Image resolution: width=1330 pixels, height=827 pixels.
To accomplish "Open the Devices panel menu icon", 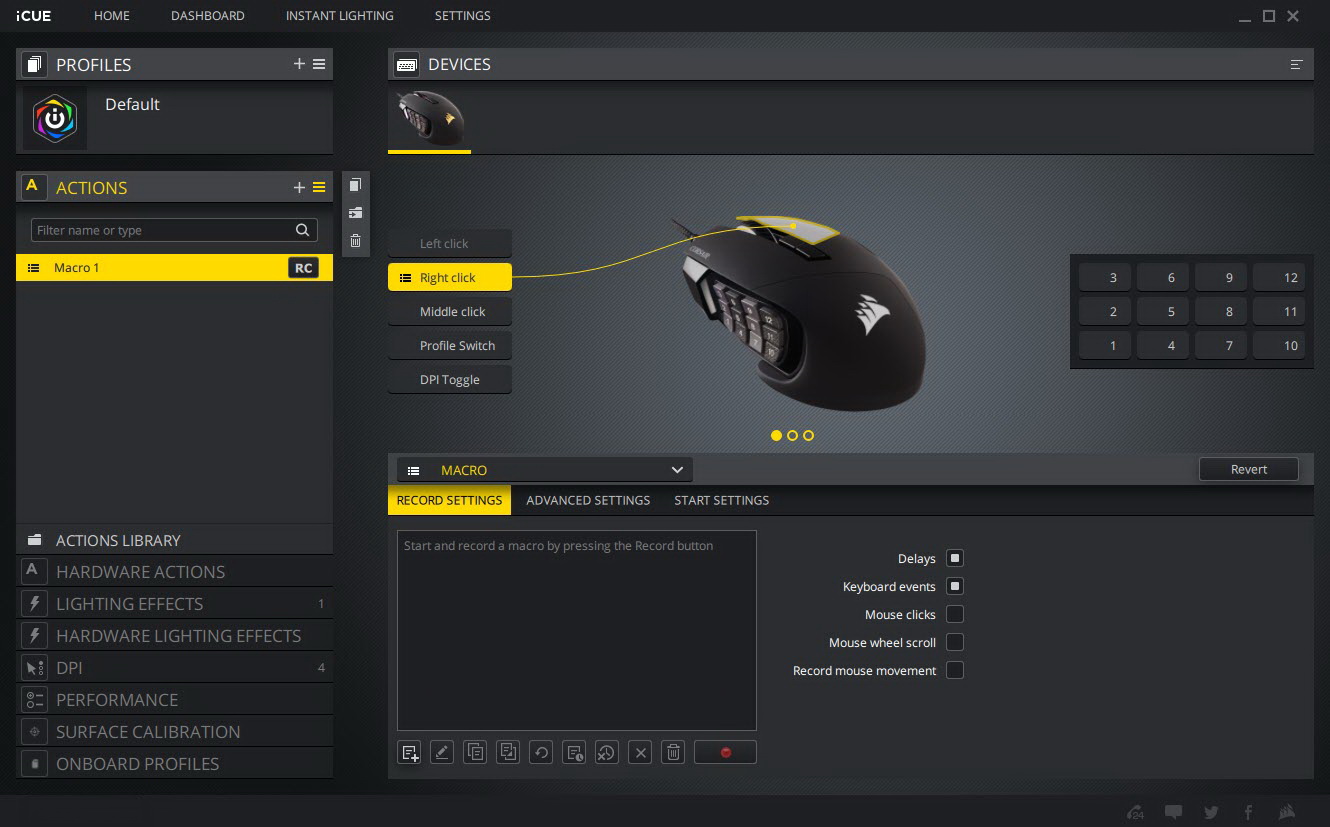I will 1297,64.
